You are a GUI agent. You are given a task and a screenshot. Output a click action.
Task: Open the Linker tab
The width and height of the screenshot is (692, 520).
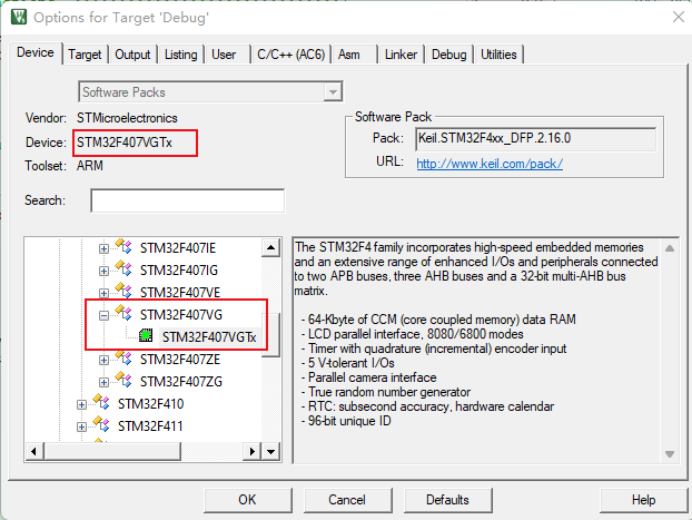tap(401, 54)
